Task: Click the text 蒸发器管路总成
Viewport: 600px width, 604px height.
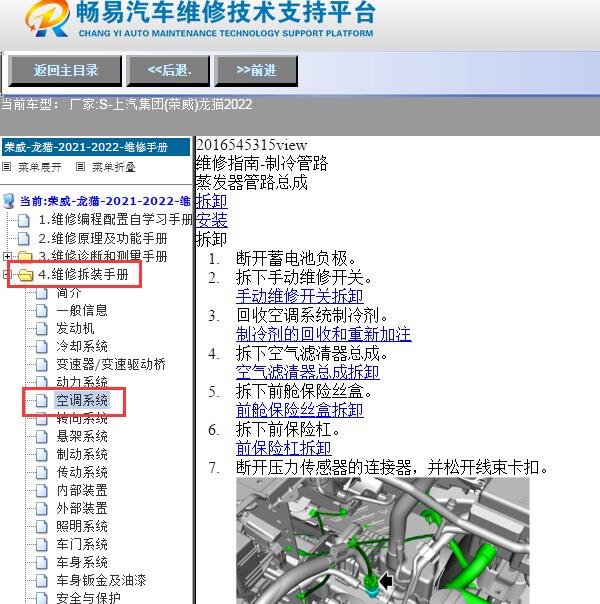Action: pos(252,183)
